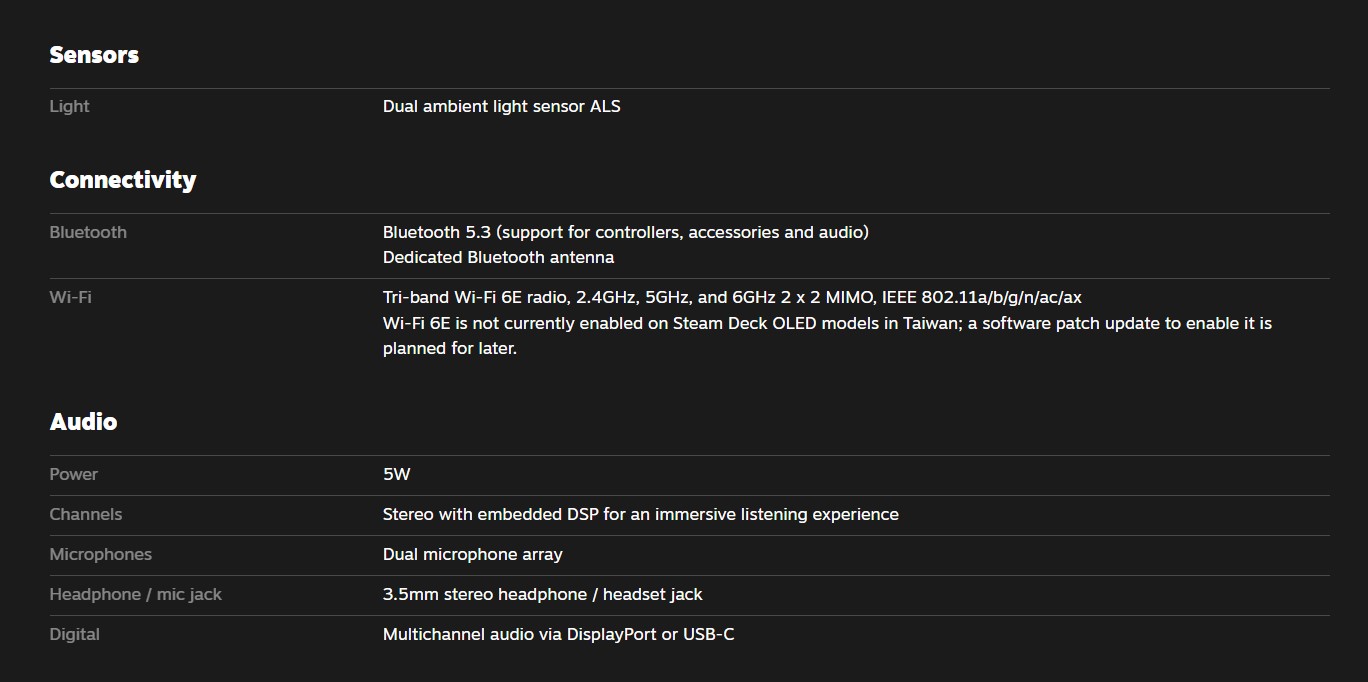Click the Connectivity section heading
This screenshot has width=1368, height=682.
pos(122,180)
